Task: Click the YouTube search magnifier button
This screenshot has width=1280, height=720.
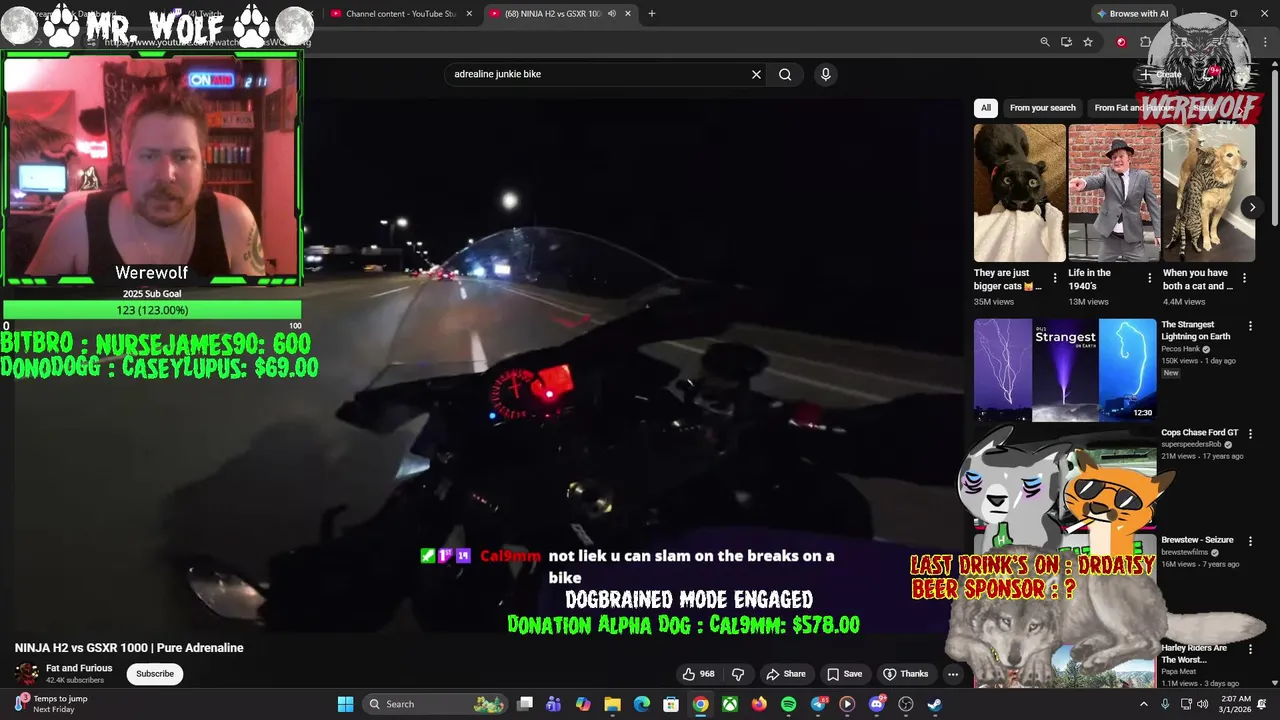Action: (785, 74)
